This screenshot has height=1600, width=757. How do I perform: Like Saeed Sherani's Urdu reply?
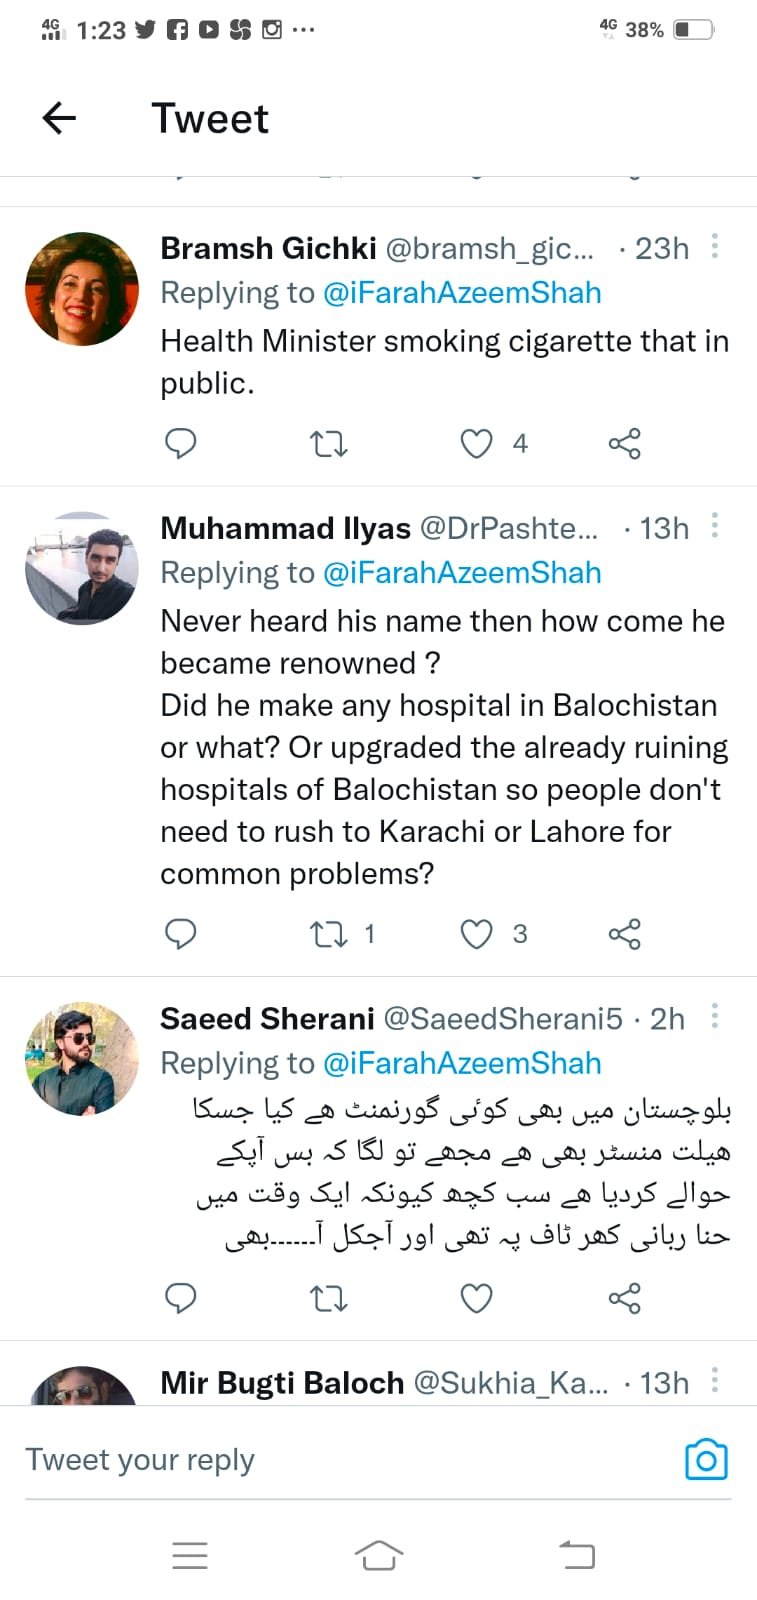(476, 1298)
